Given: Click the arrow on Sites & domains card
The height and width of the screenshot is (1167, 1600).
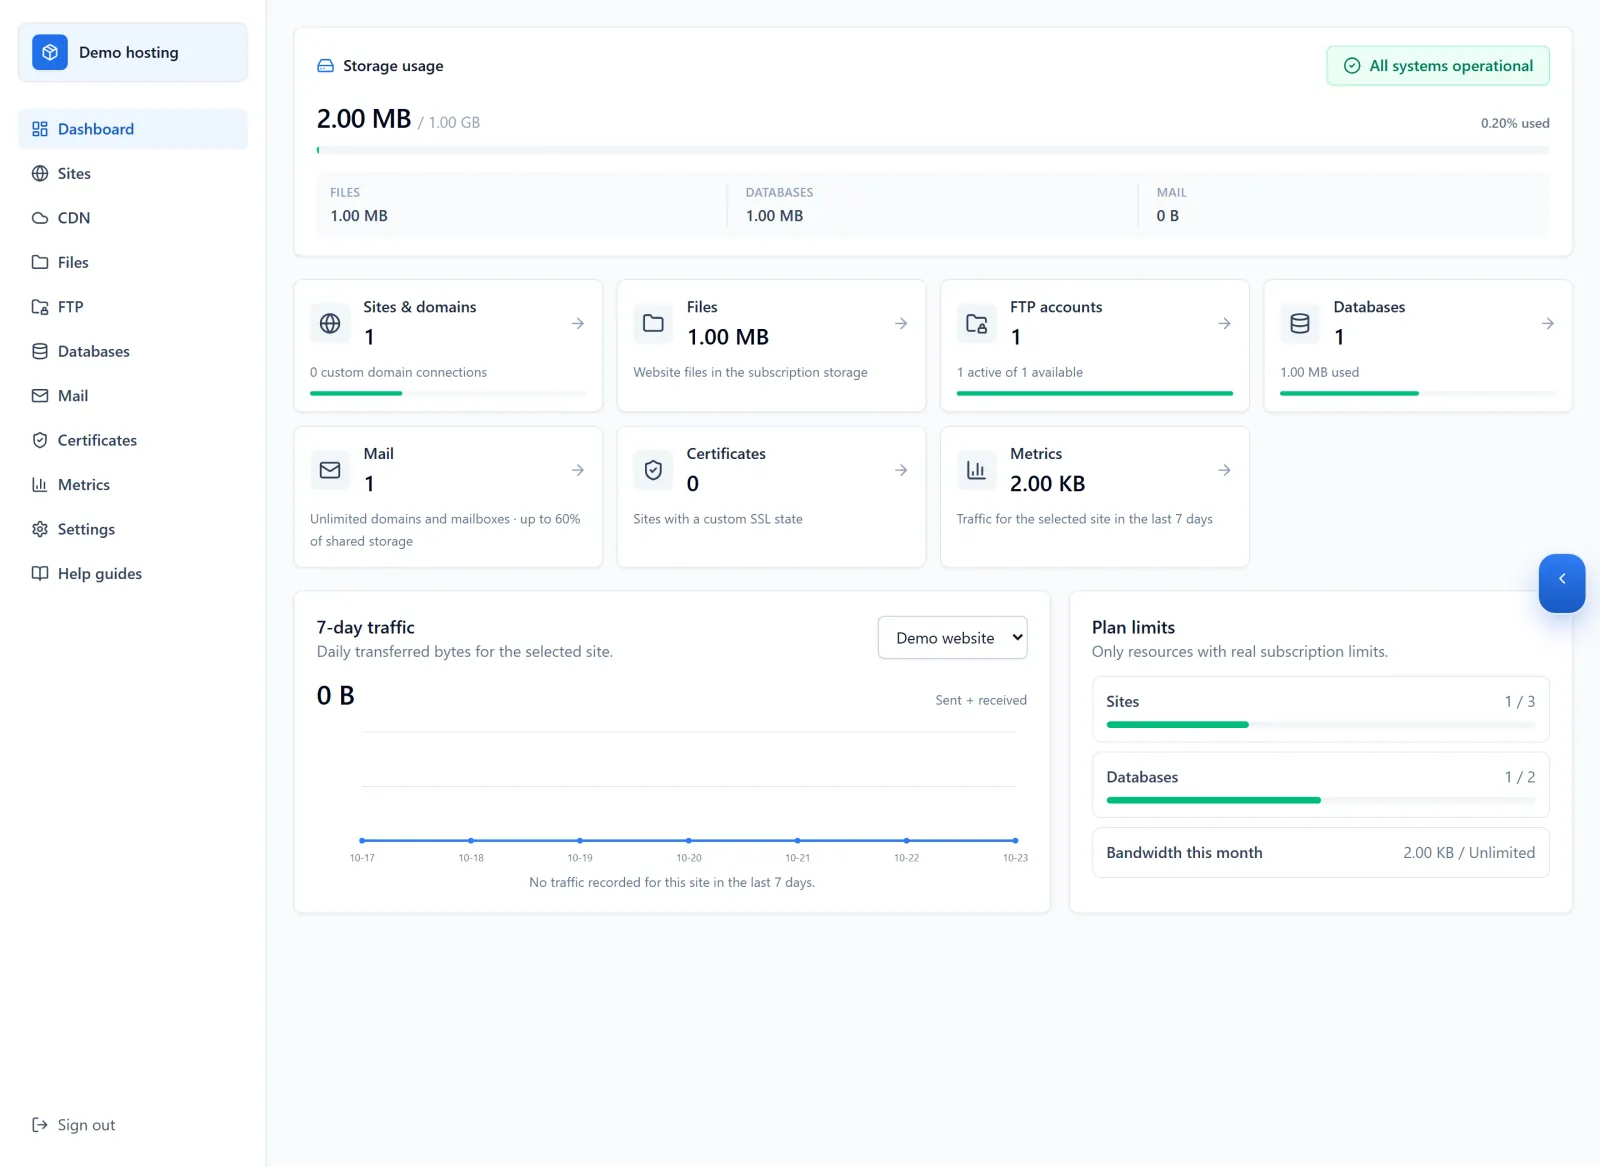Looking at the screenshot, I should click(578, 323).
